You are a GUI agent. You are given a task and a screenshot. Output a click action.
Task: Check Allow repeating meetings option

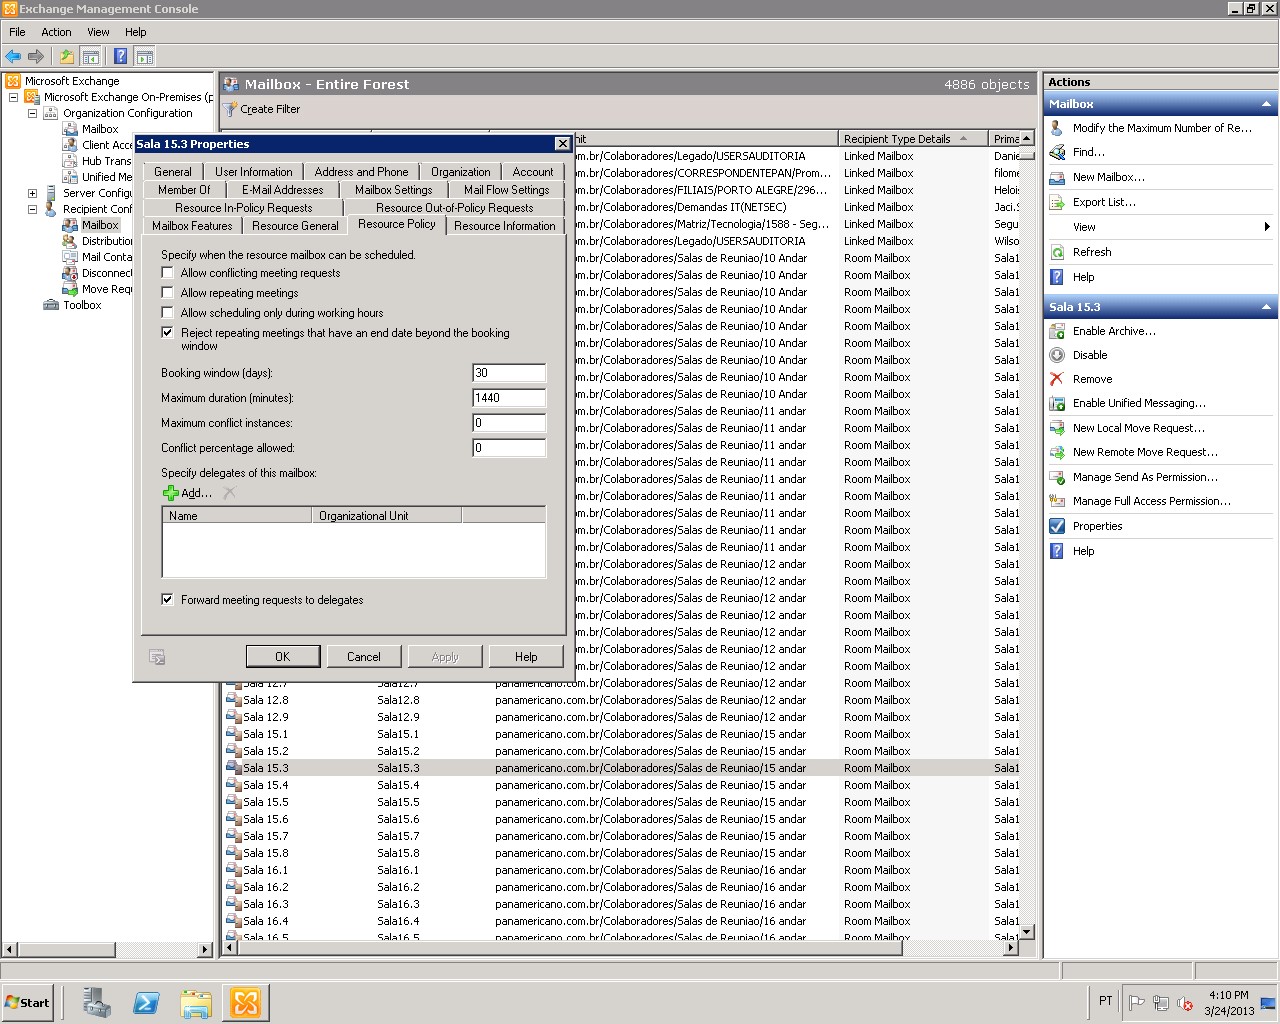tap(168, 293)
